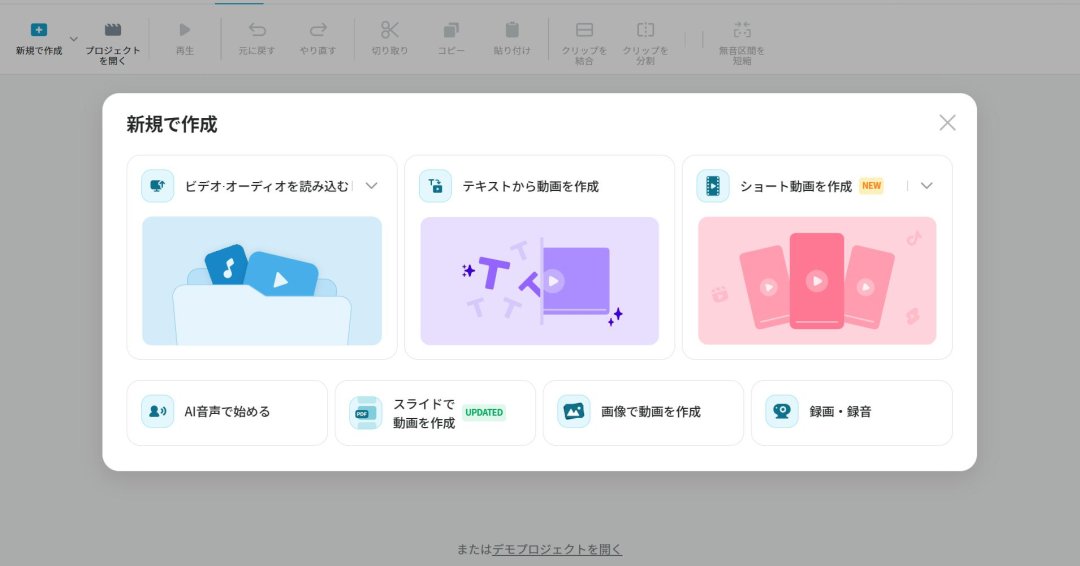
Task: Open the デモプロジェクトを開く link
Action: [556, 549]
